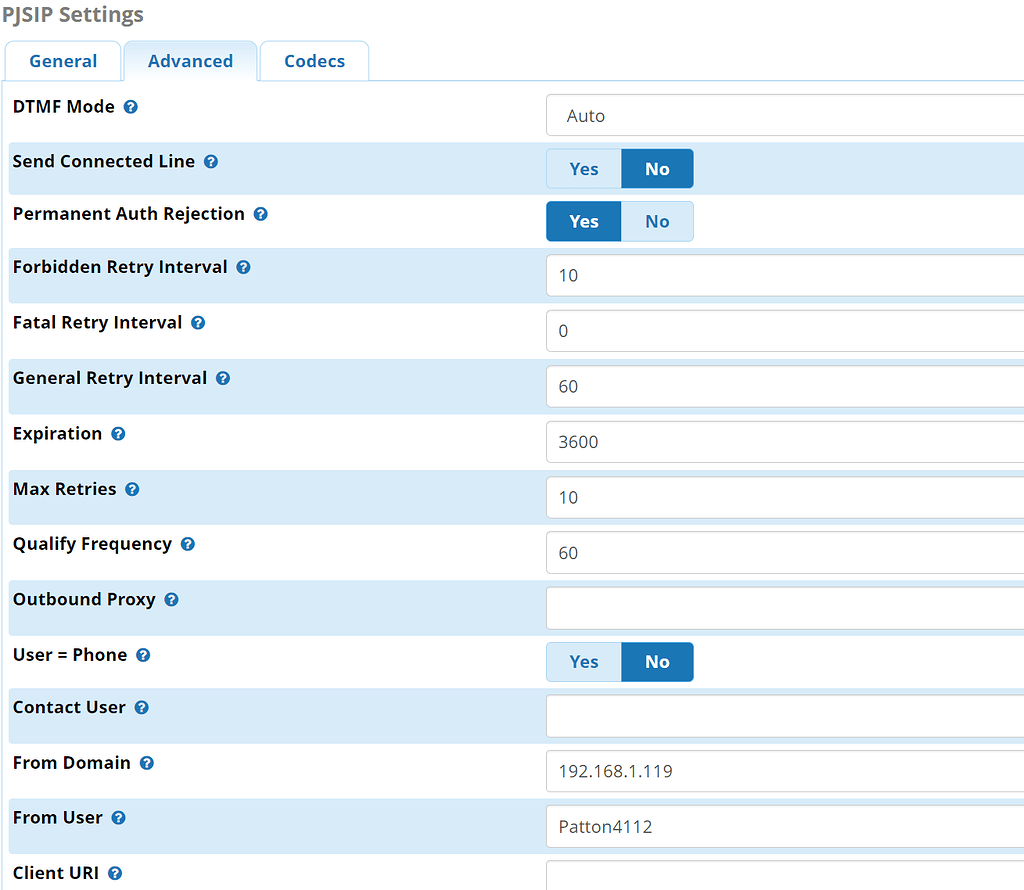Image resolution: width=1024 pixels, height=890 pixels.
Task: View help for Forbidden Retry Interval
Action: [244, 267]
